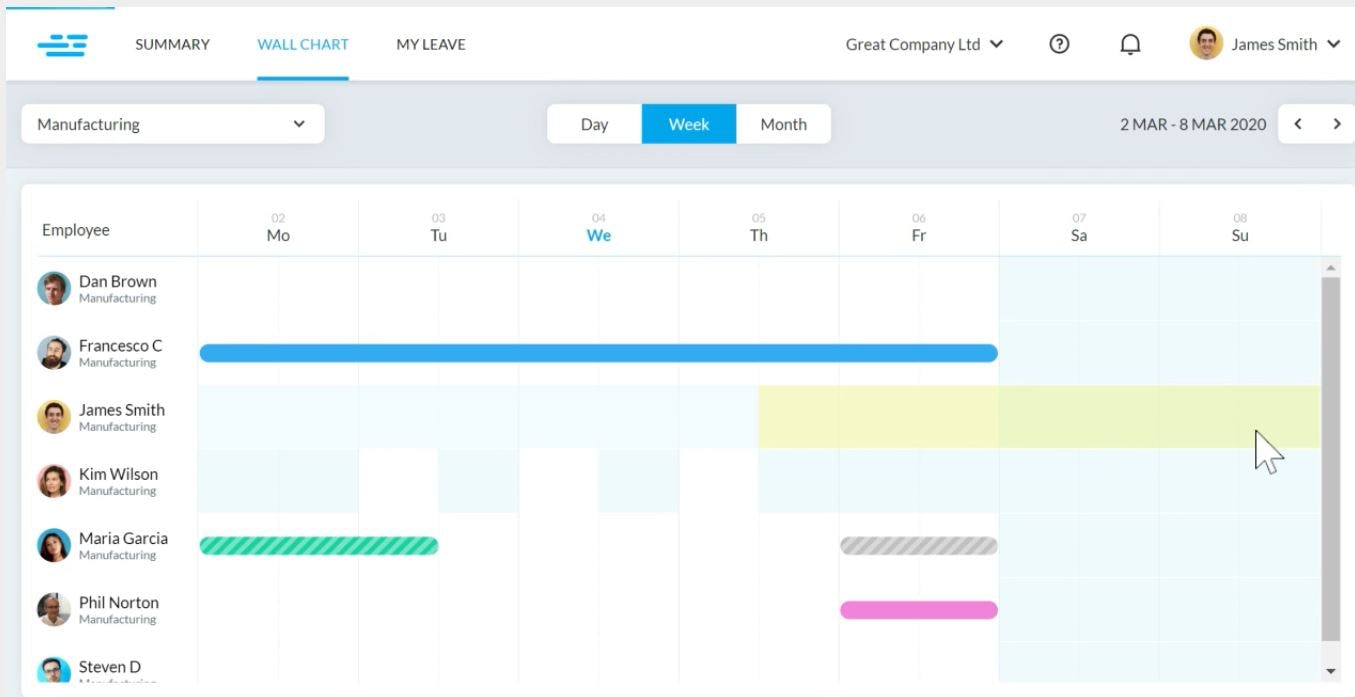Open Maria Garcia's pending gray leave request
The height and width of the screenshot is (697, 1355).
tap(917, 545)
